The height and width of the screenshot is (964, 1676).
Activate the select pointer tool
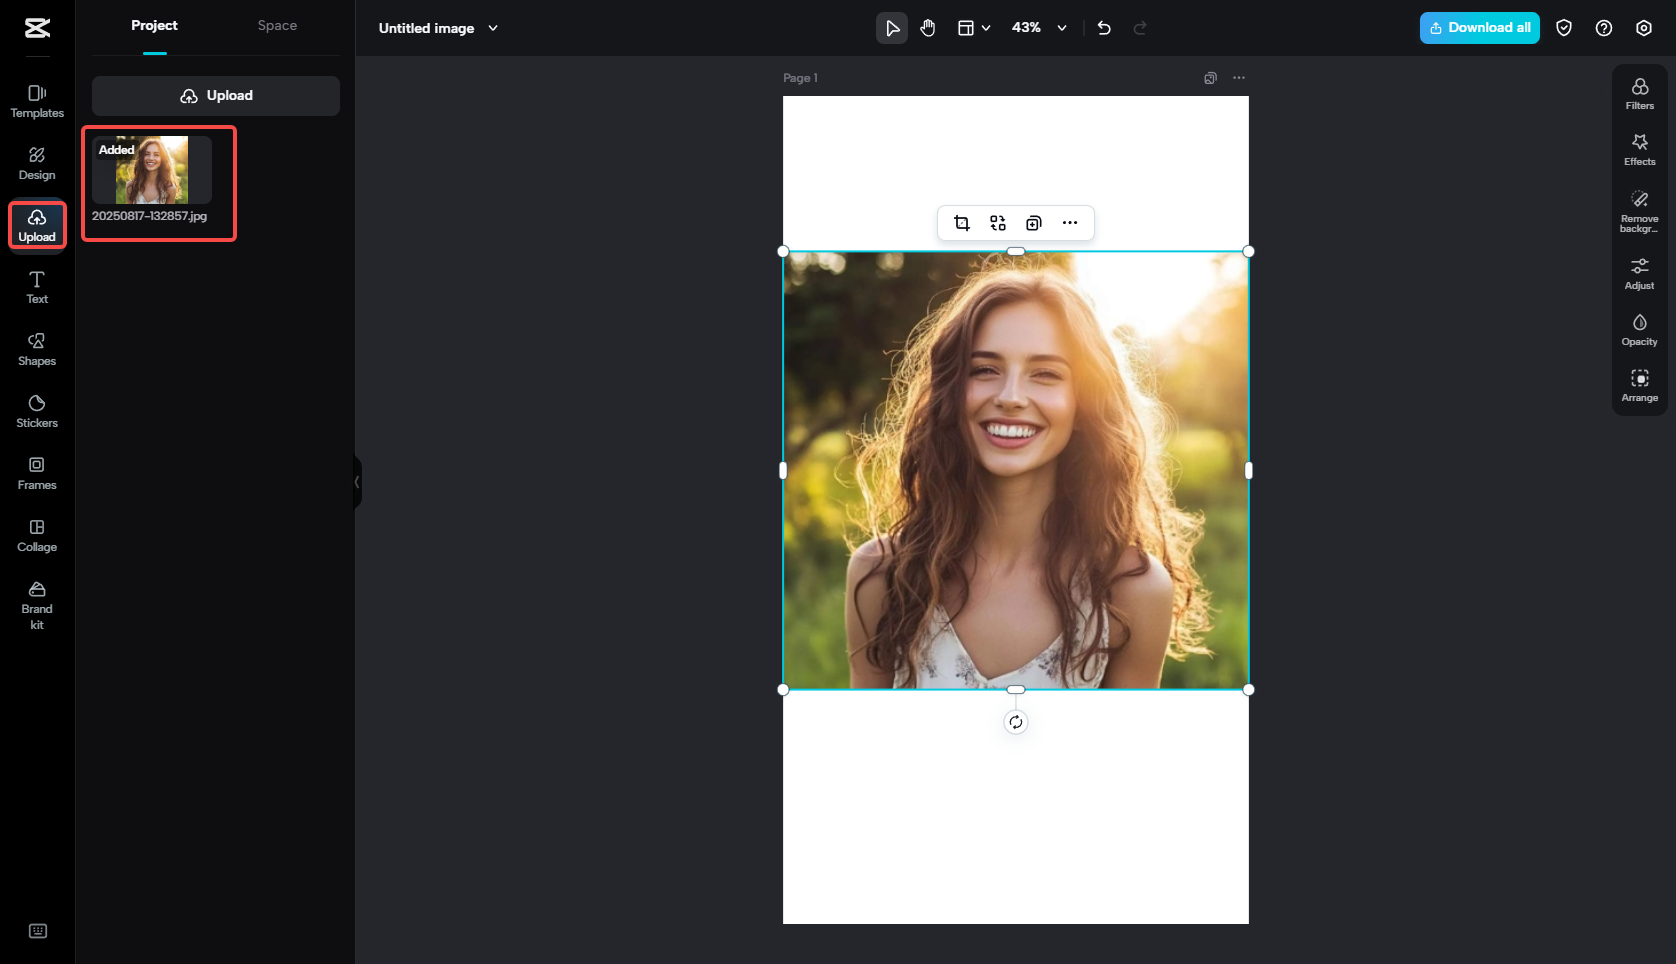pyautogui.click(x=892, y=28)
